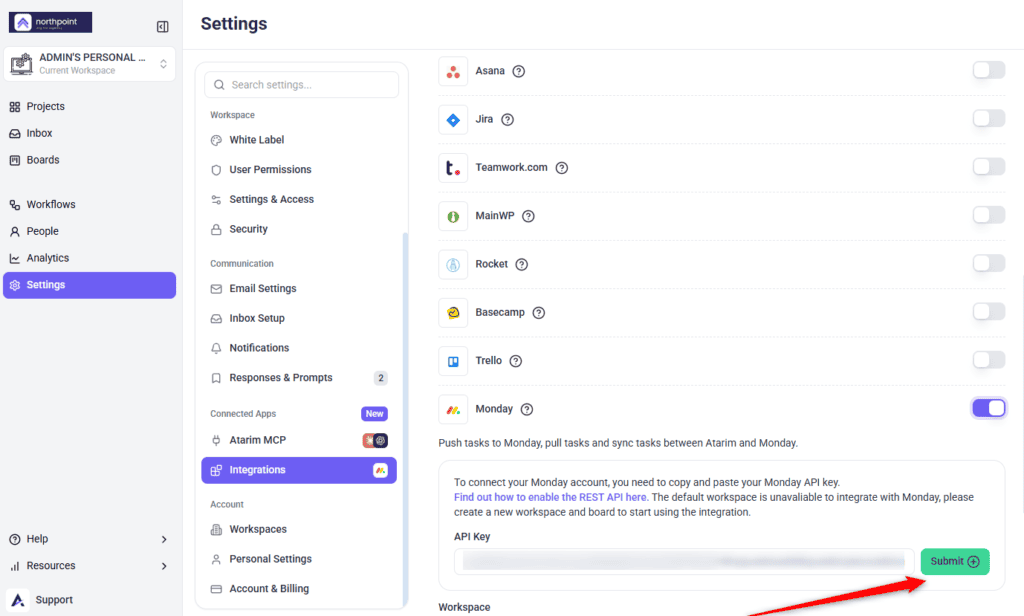Disable the Monday integration toggle
Screen dimensions: 1024x616
[x=989, y=408]
